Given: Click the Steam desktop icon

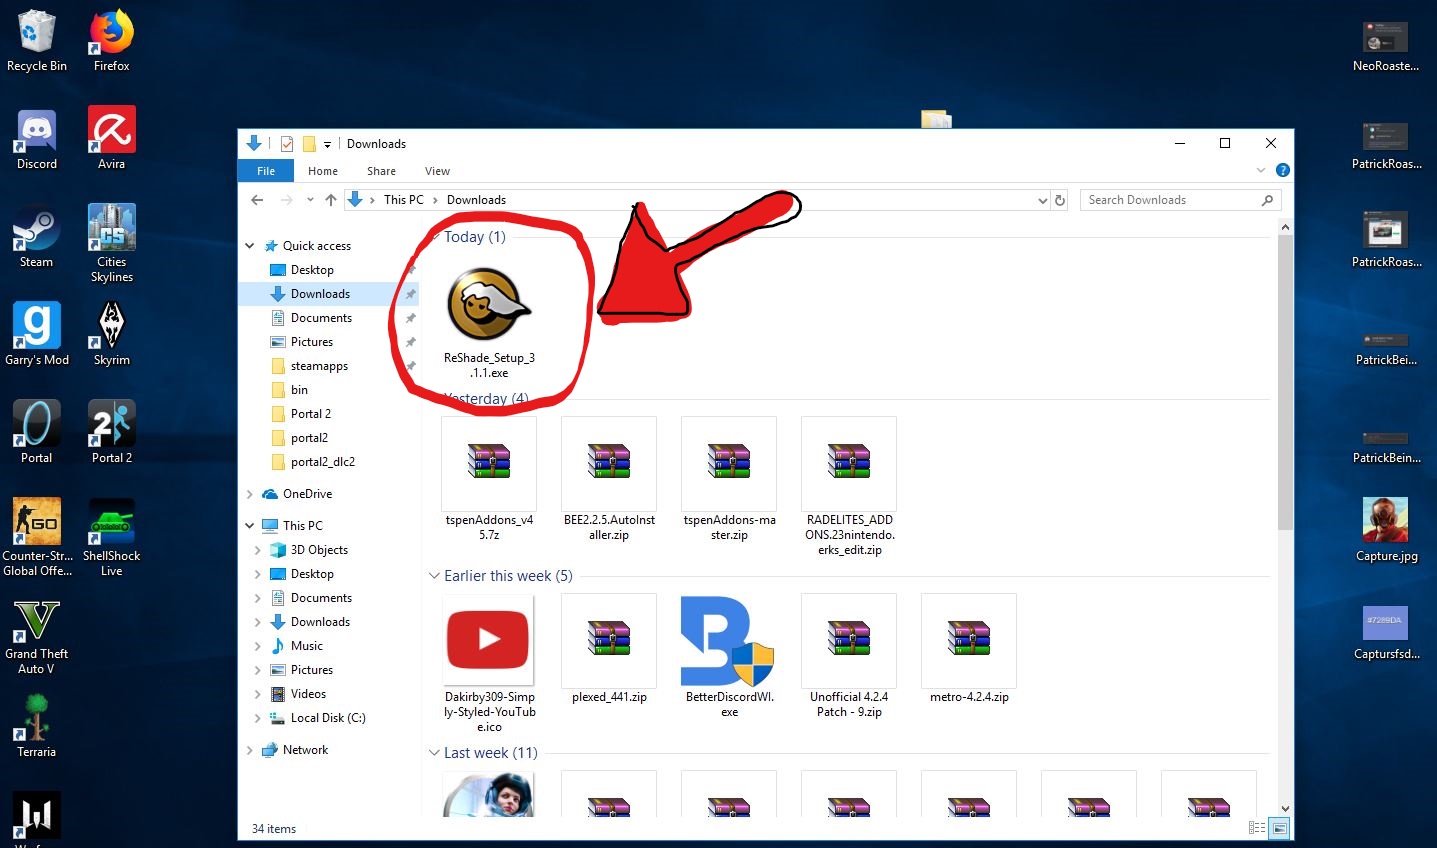Looking at the screenshot, I should 37,237.
